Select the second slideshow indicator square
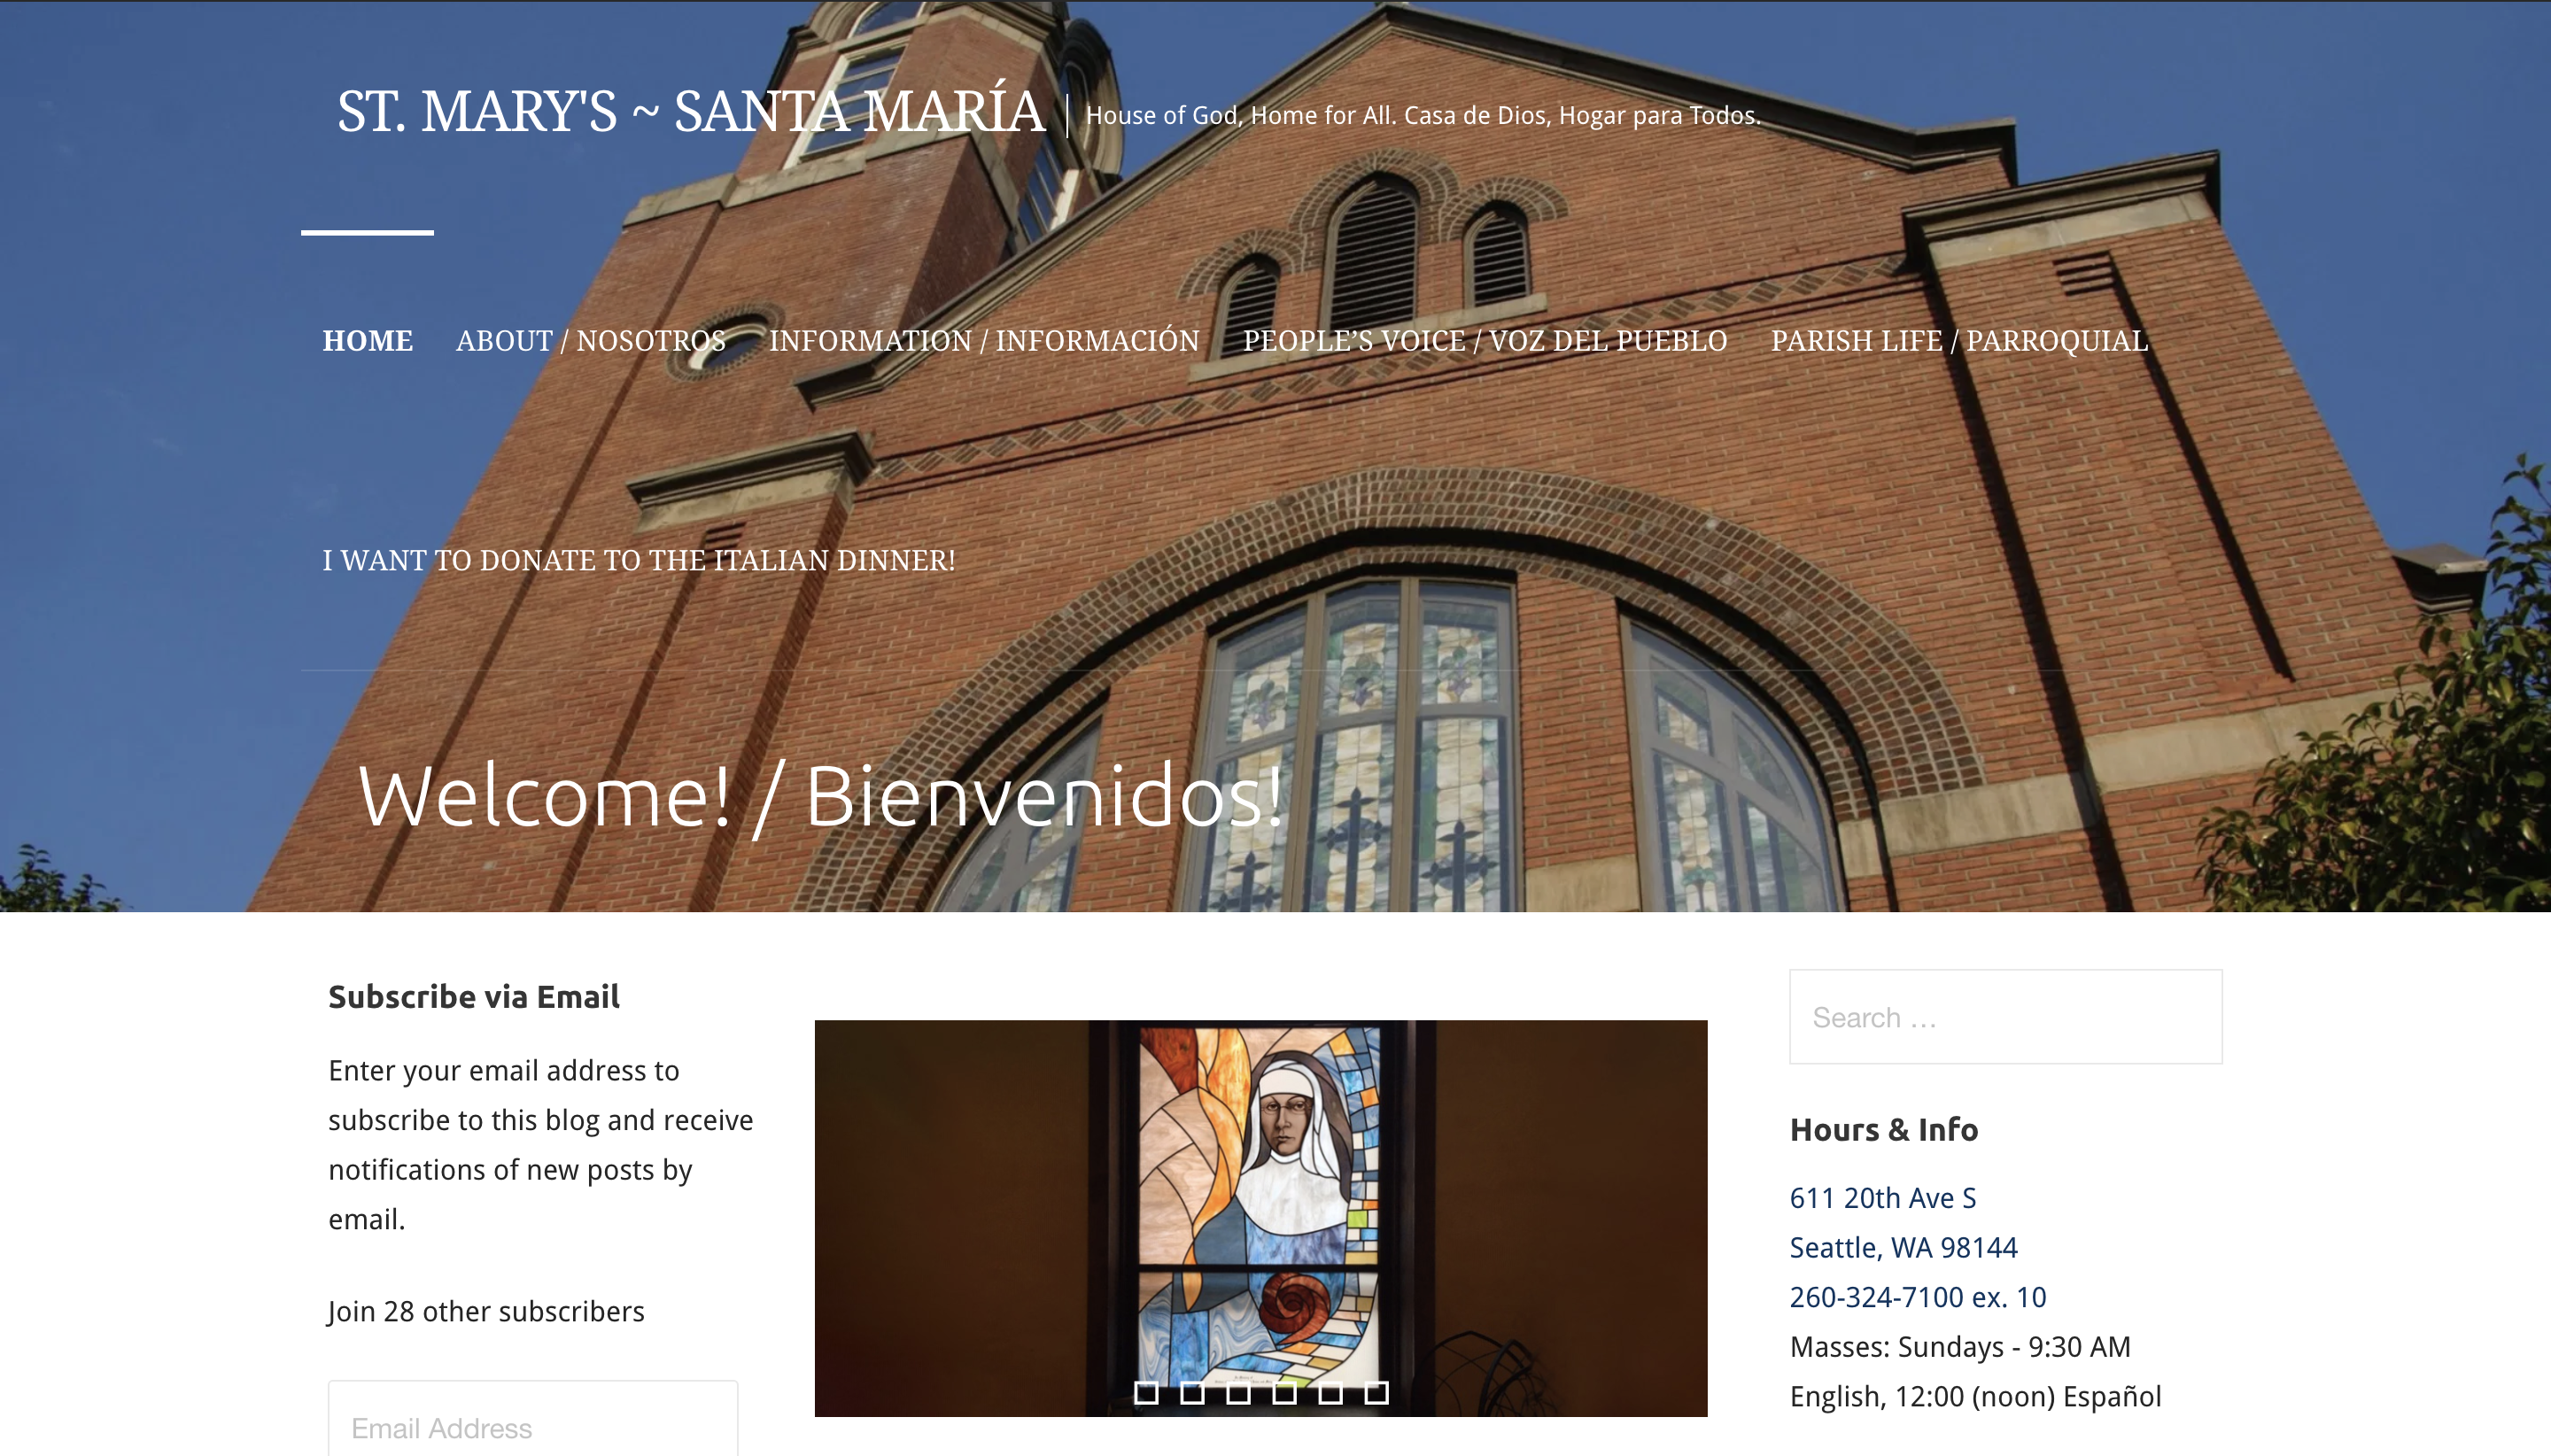Image resolution: width=2551 pixels, height=1456 pixels. (1192, 1392)
